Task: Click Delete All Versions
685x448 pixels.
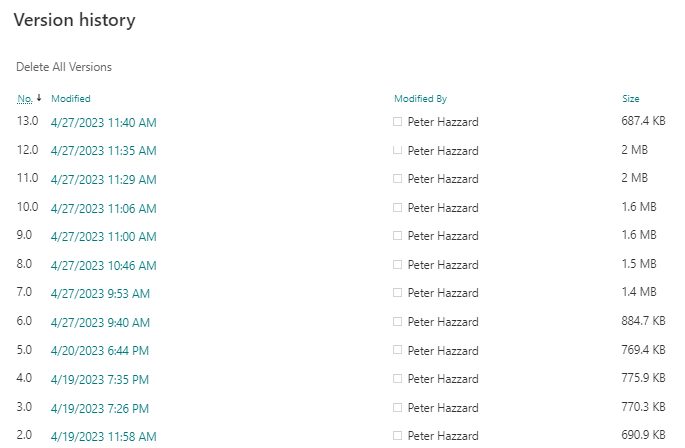Action: [64, 67]
